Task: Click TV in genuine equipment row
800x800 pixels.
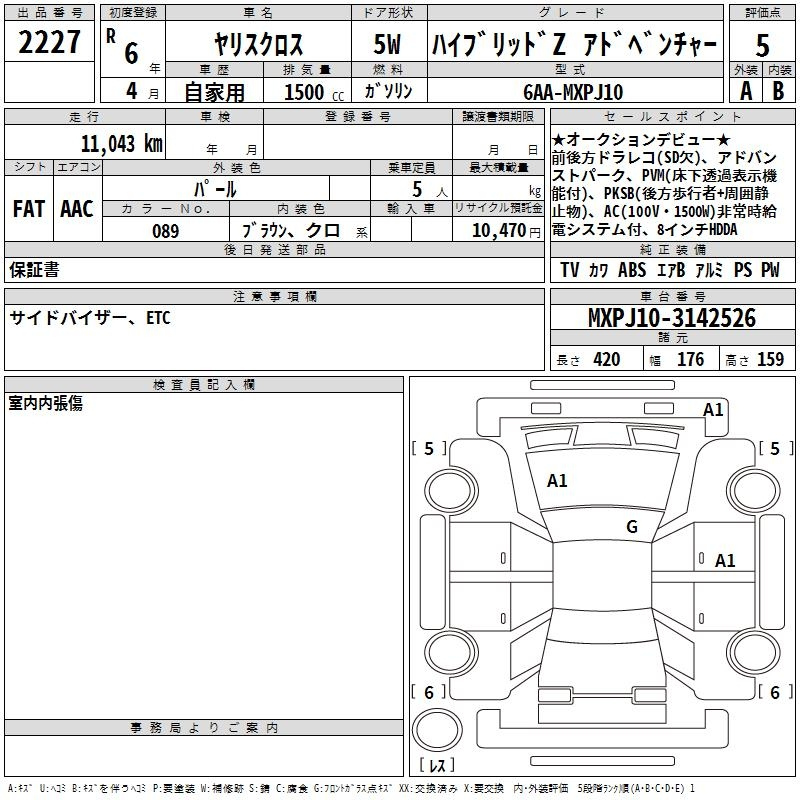Action: click(x=569, y=270)
